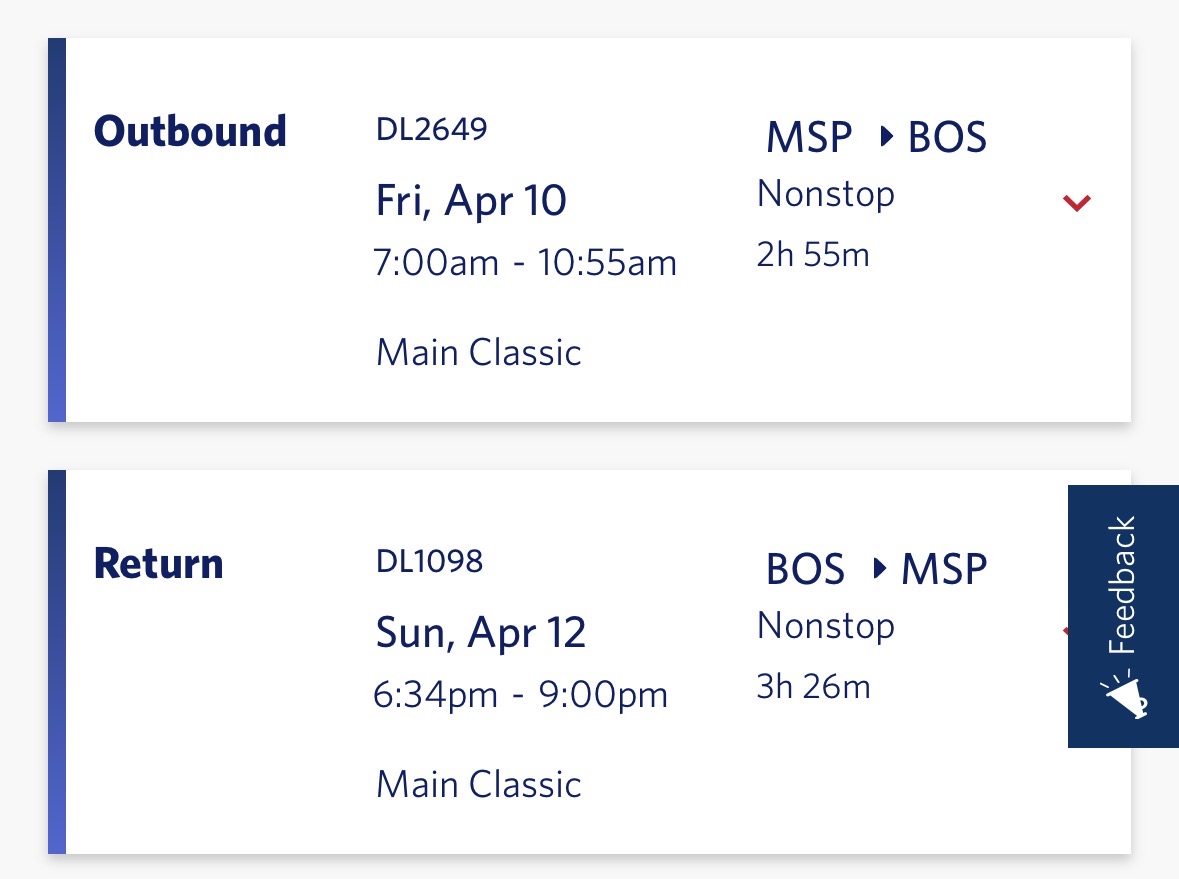Click Nonstop label on the Outbound flight
The width and height of the screenshot is (1179, 879).
825,194
